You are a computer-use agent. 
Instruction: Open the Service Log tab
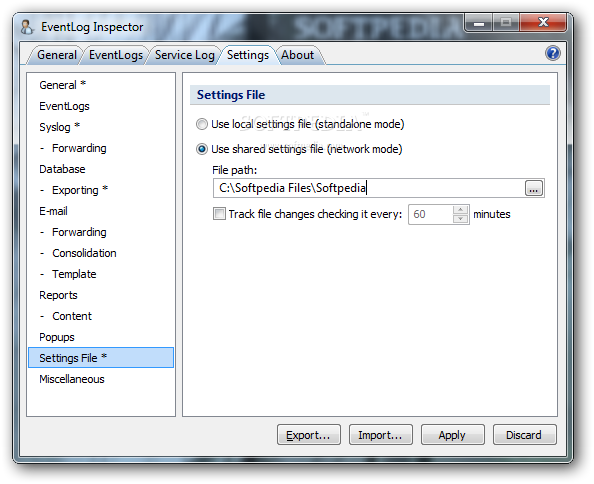click(x=184, y=55)
